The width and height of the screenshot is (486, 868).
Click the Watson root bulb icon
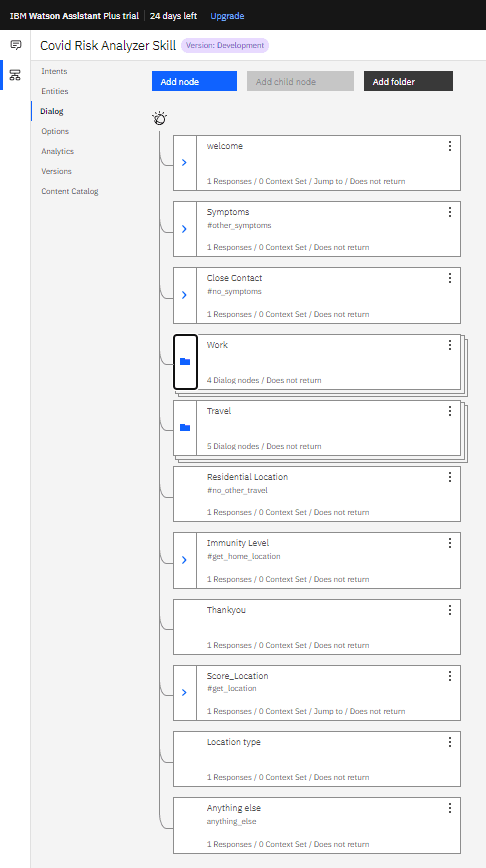tap(159, 118)
